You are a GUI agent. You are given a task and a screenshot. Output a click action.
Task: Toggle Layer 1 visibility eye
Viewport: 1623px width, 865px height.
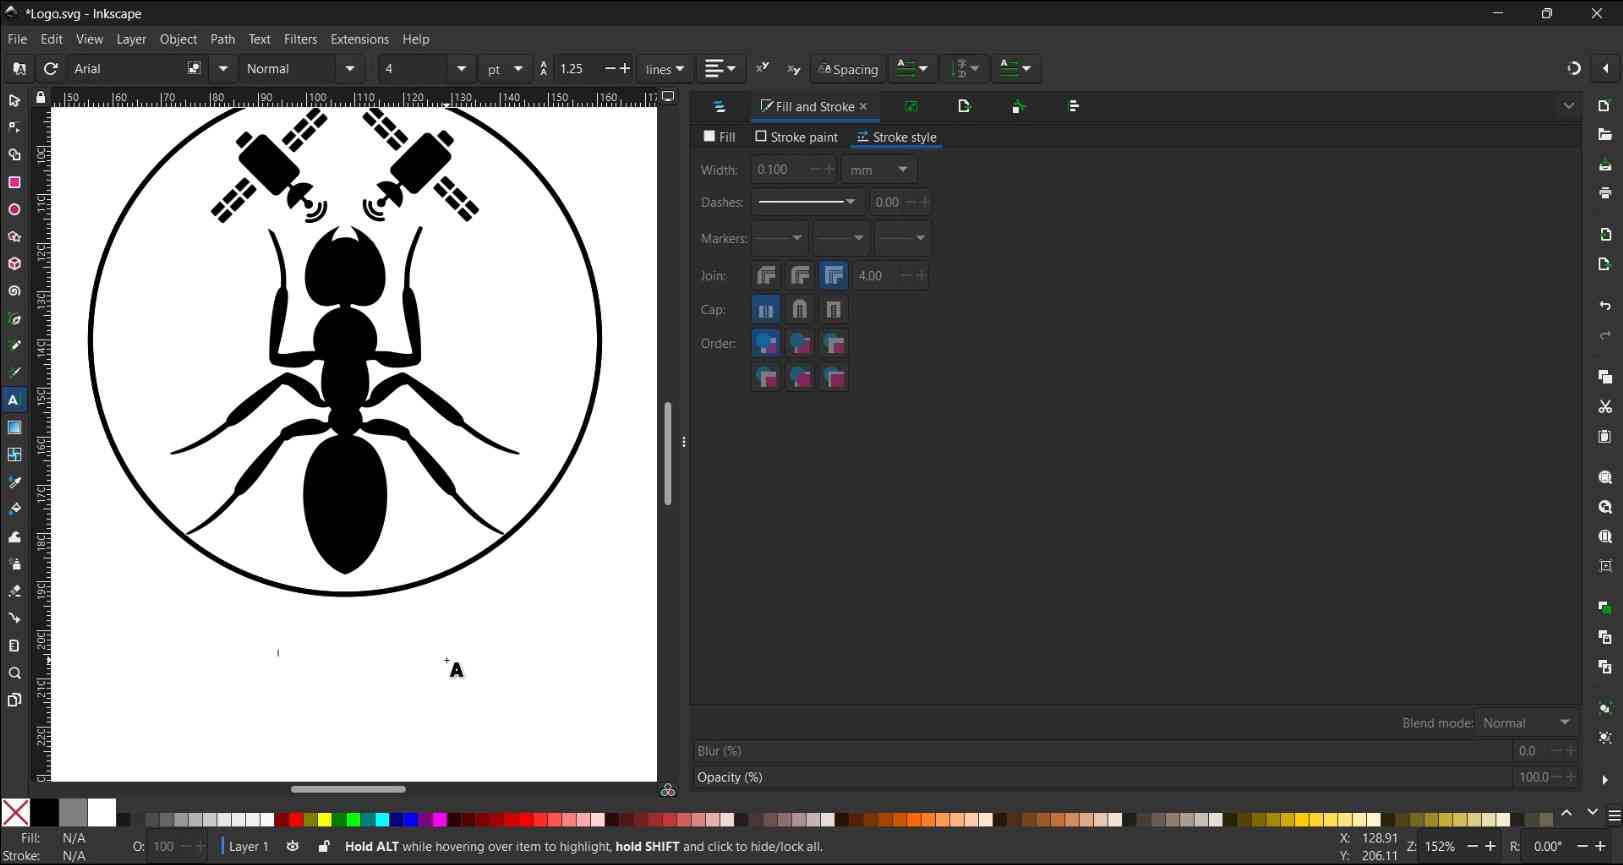click(292, 846)
